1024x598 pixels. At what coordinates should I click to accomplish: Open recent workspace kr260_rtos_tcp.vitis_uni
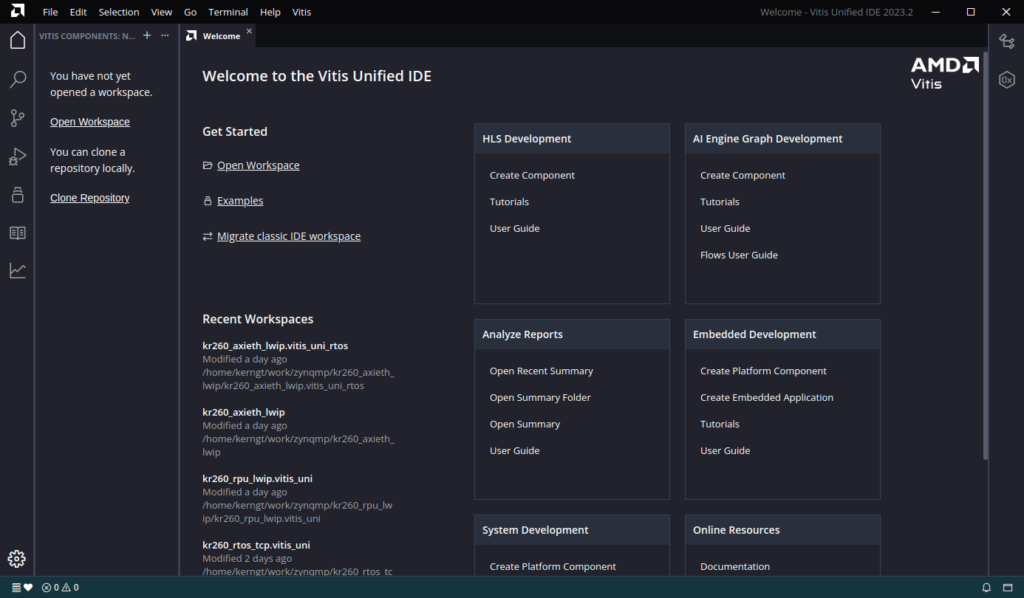point(256,545)
